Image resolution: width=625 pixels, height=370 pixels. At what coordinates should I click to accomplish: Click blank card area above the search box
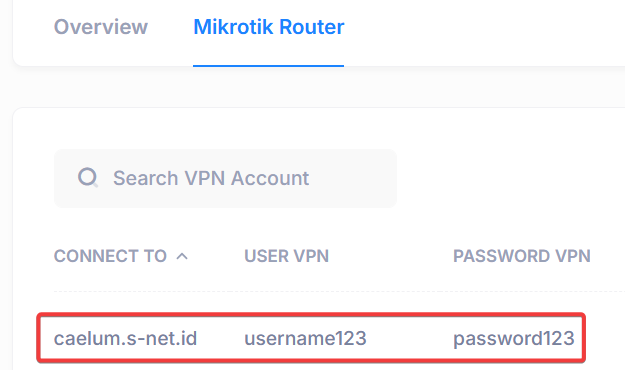(319, 128)
